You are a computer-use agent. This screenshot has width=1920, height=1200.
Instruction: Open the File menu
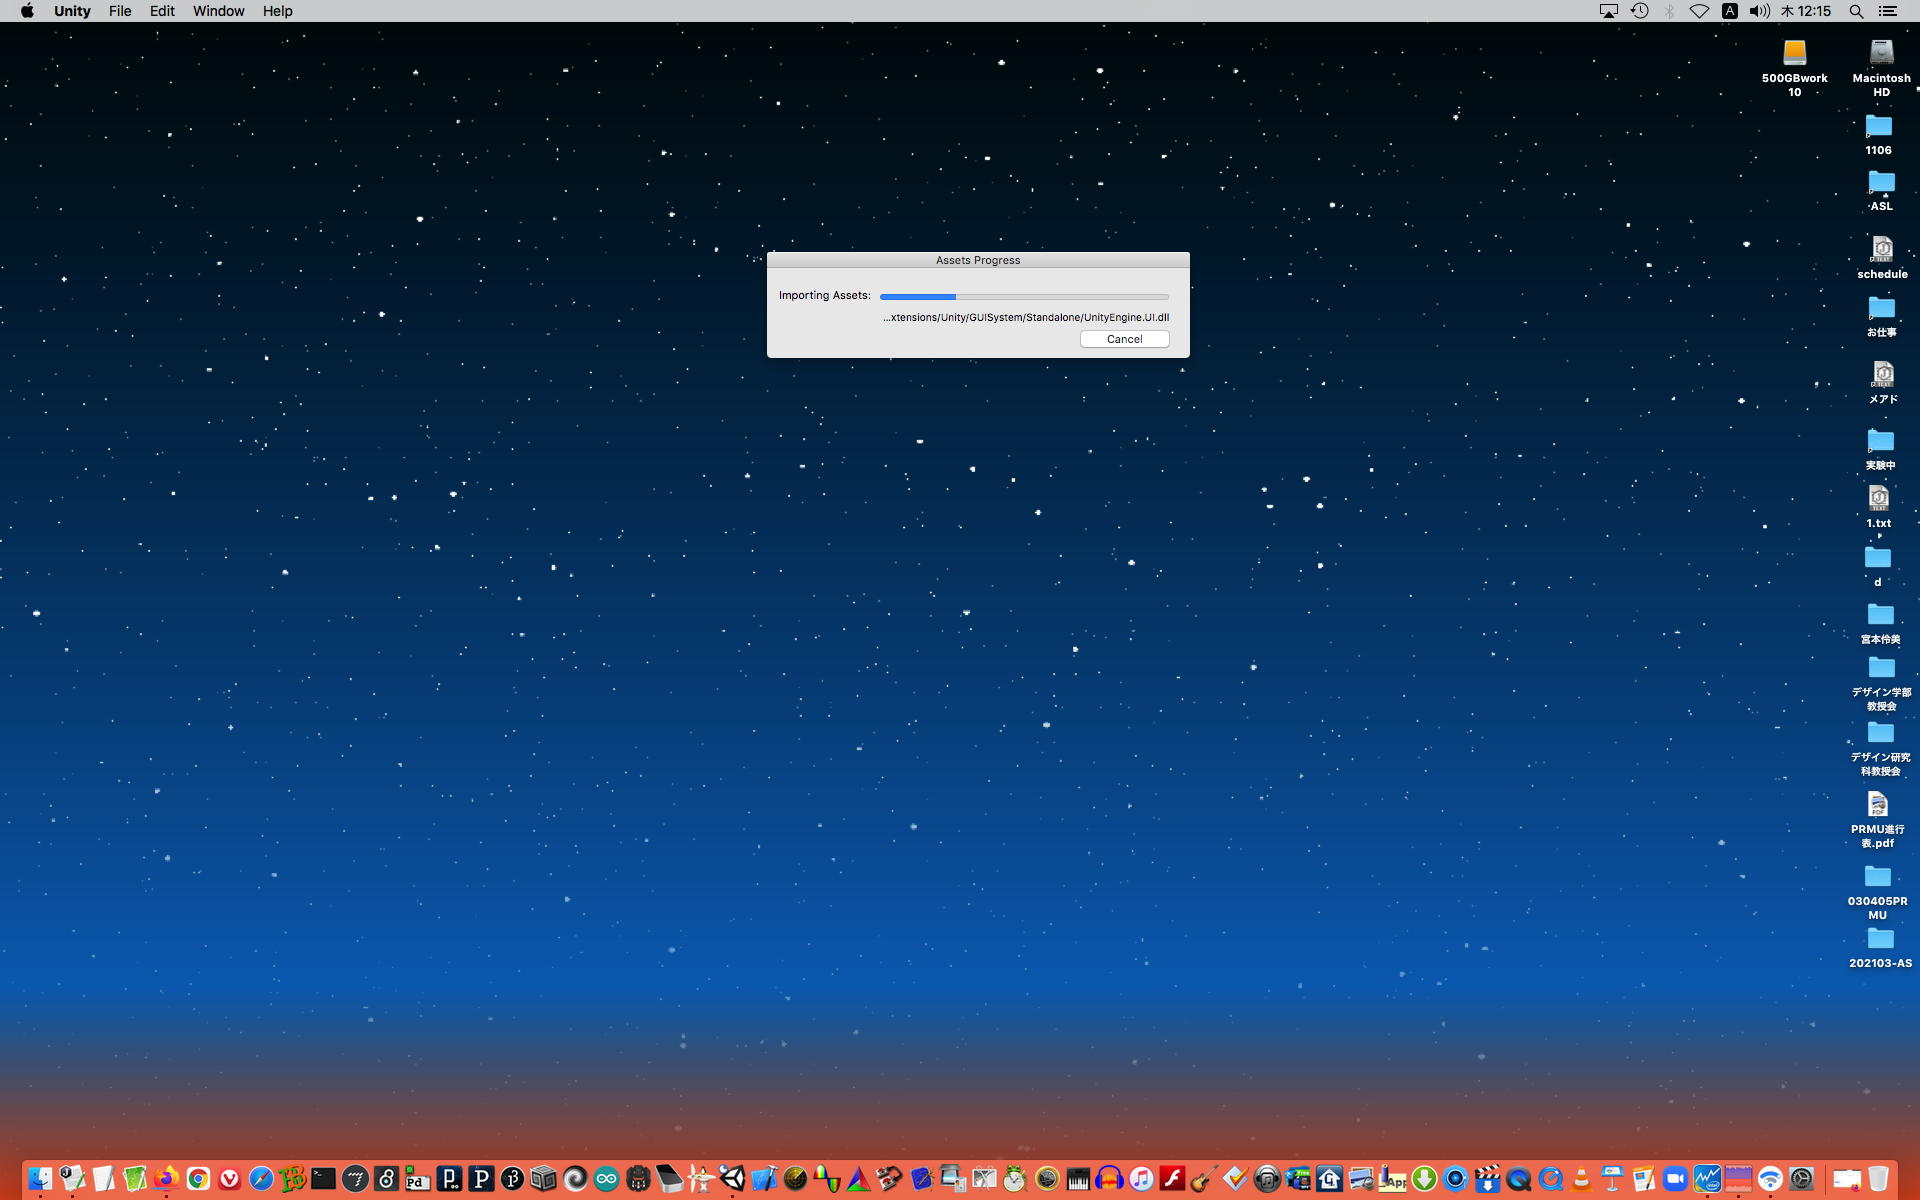[120, 11]
